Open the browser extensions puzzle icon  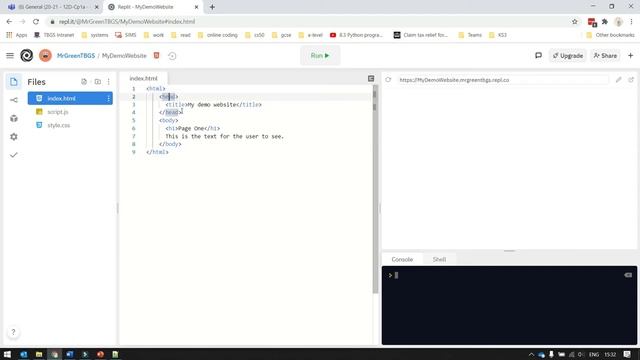click(x=605, y=22)
